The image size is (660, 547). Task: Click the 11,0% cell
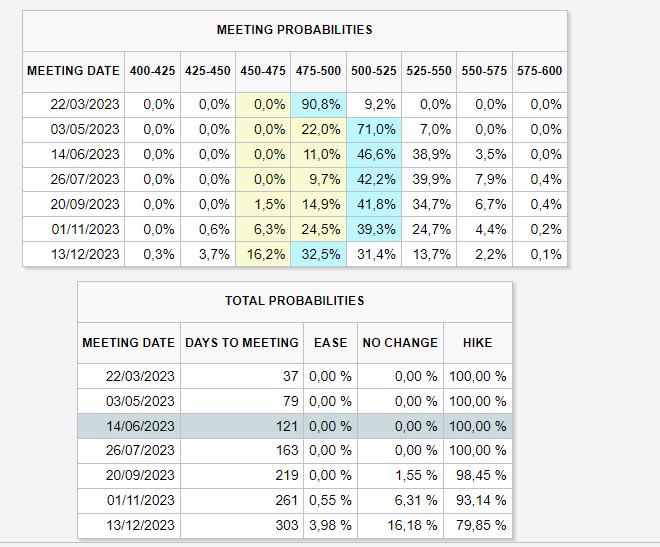tap(318, 154)
